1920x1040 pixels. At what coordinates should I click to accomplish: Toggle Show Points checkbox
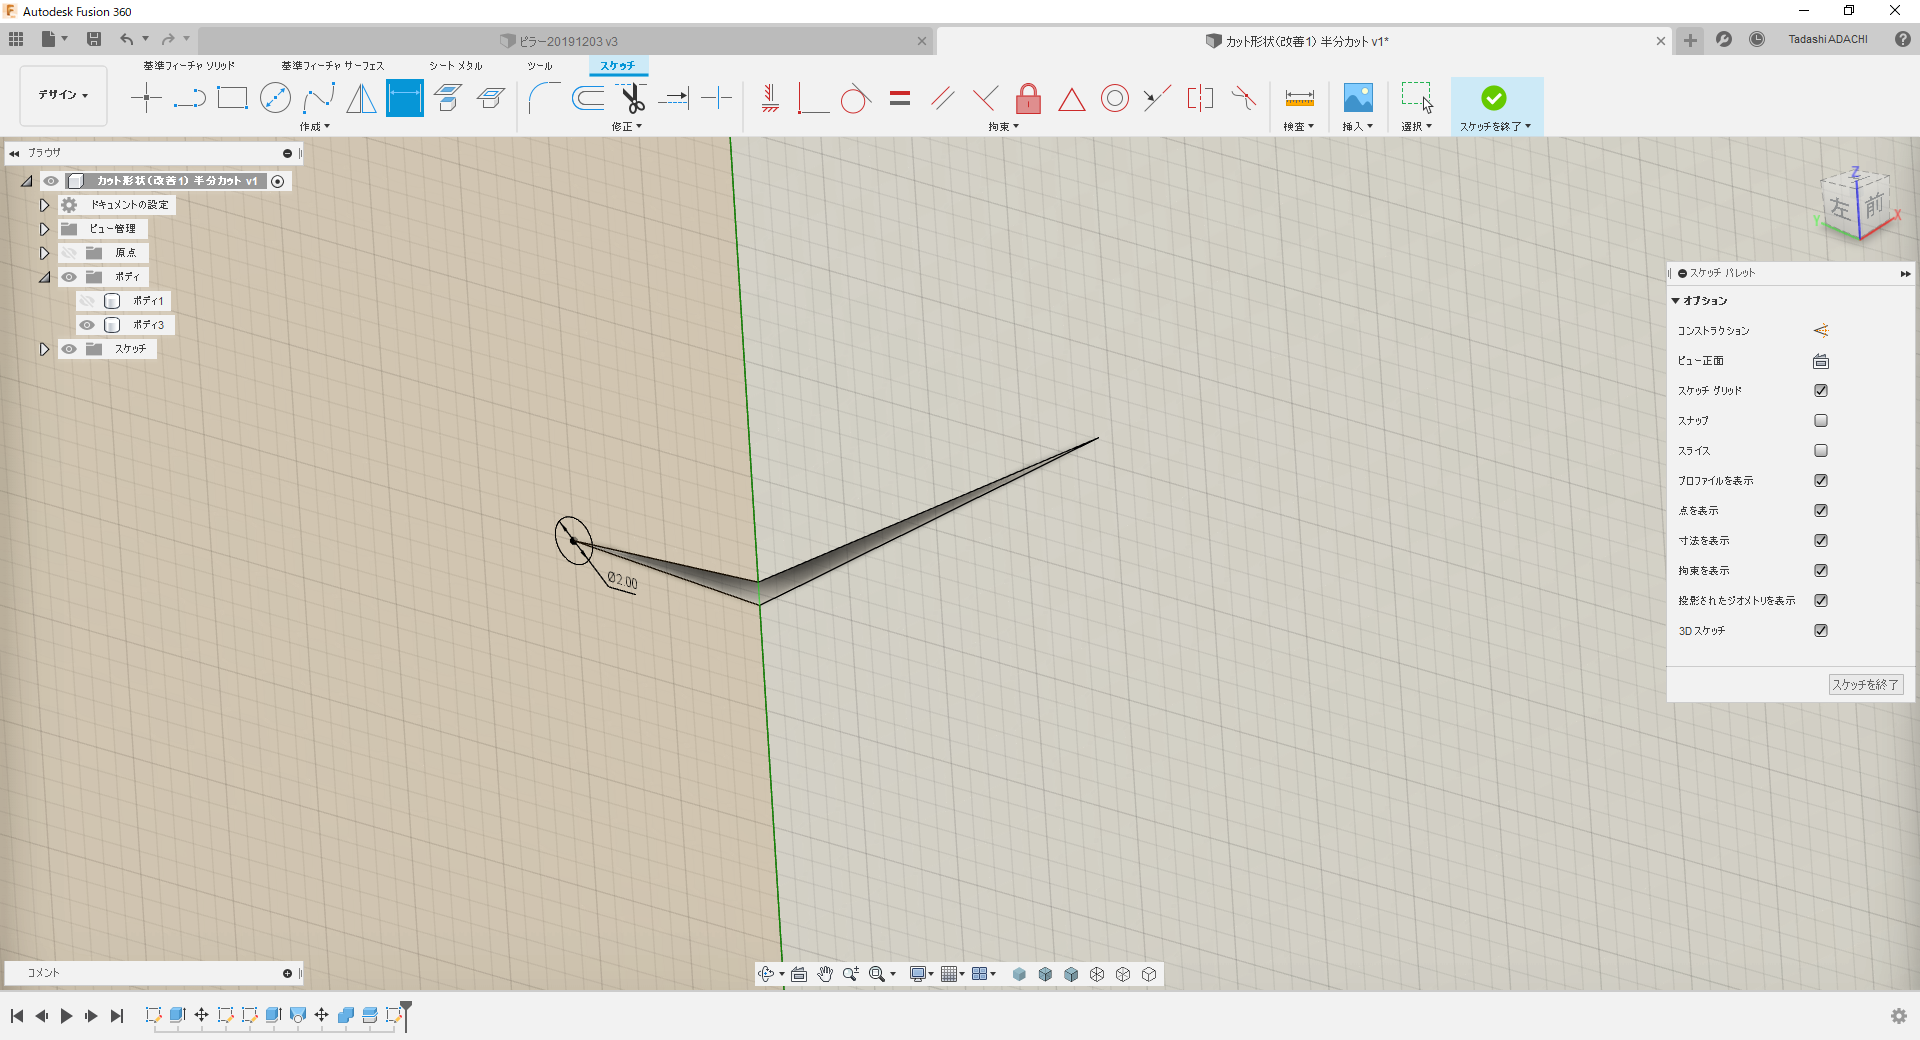pos(1821,511)
